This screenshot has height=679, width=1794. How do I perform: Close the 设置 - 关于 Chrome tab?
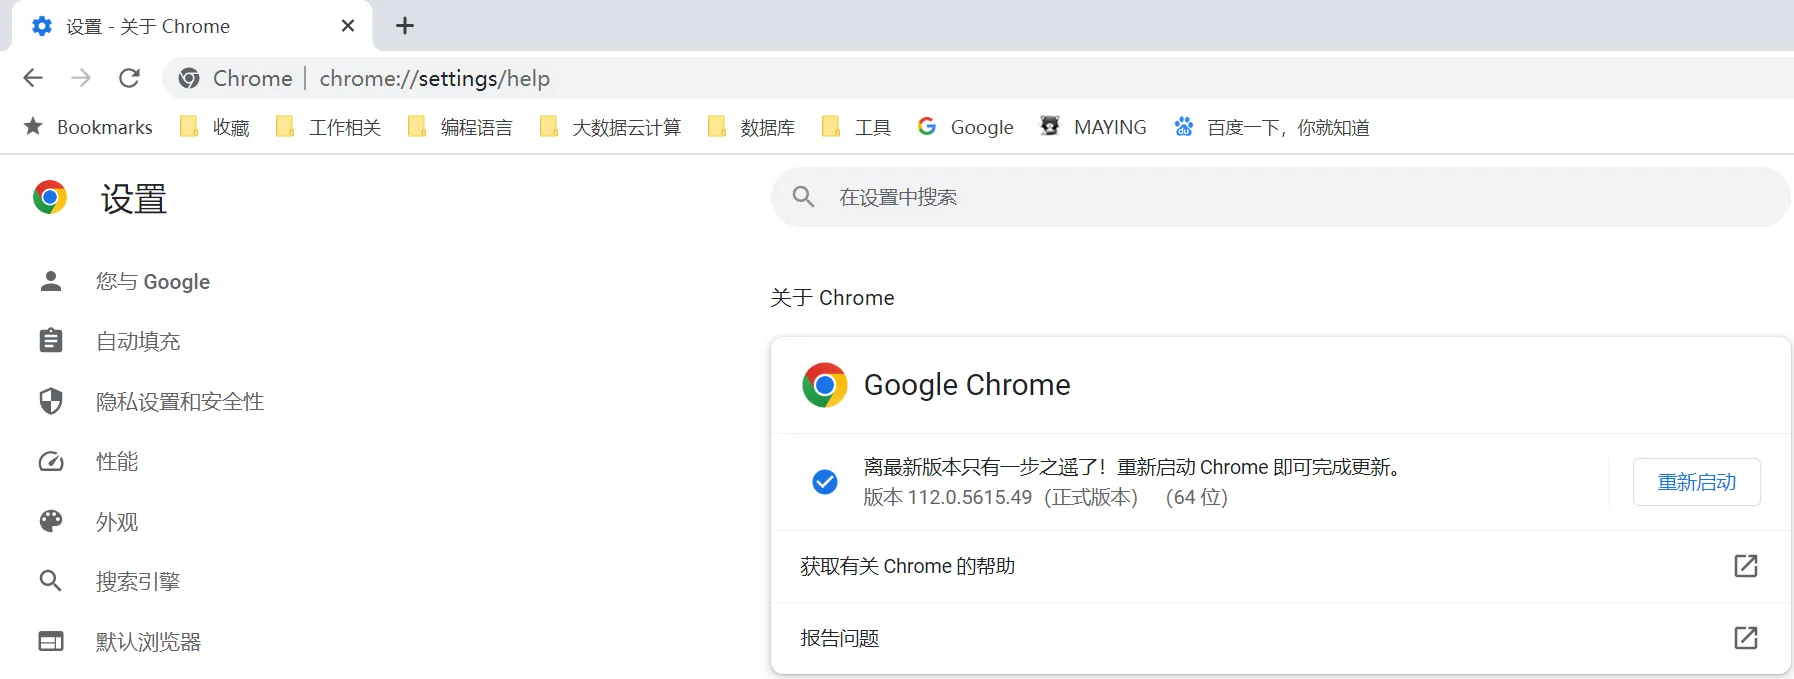pos(348,26)
